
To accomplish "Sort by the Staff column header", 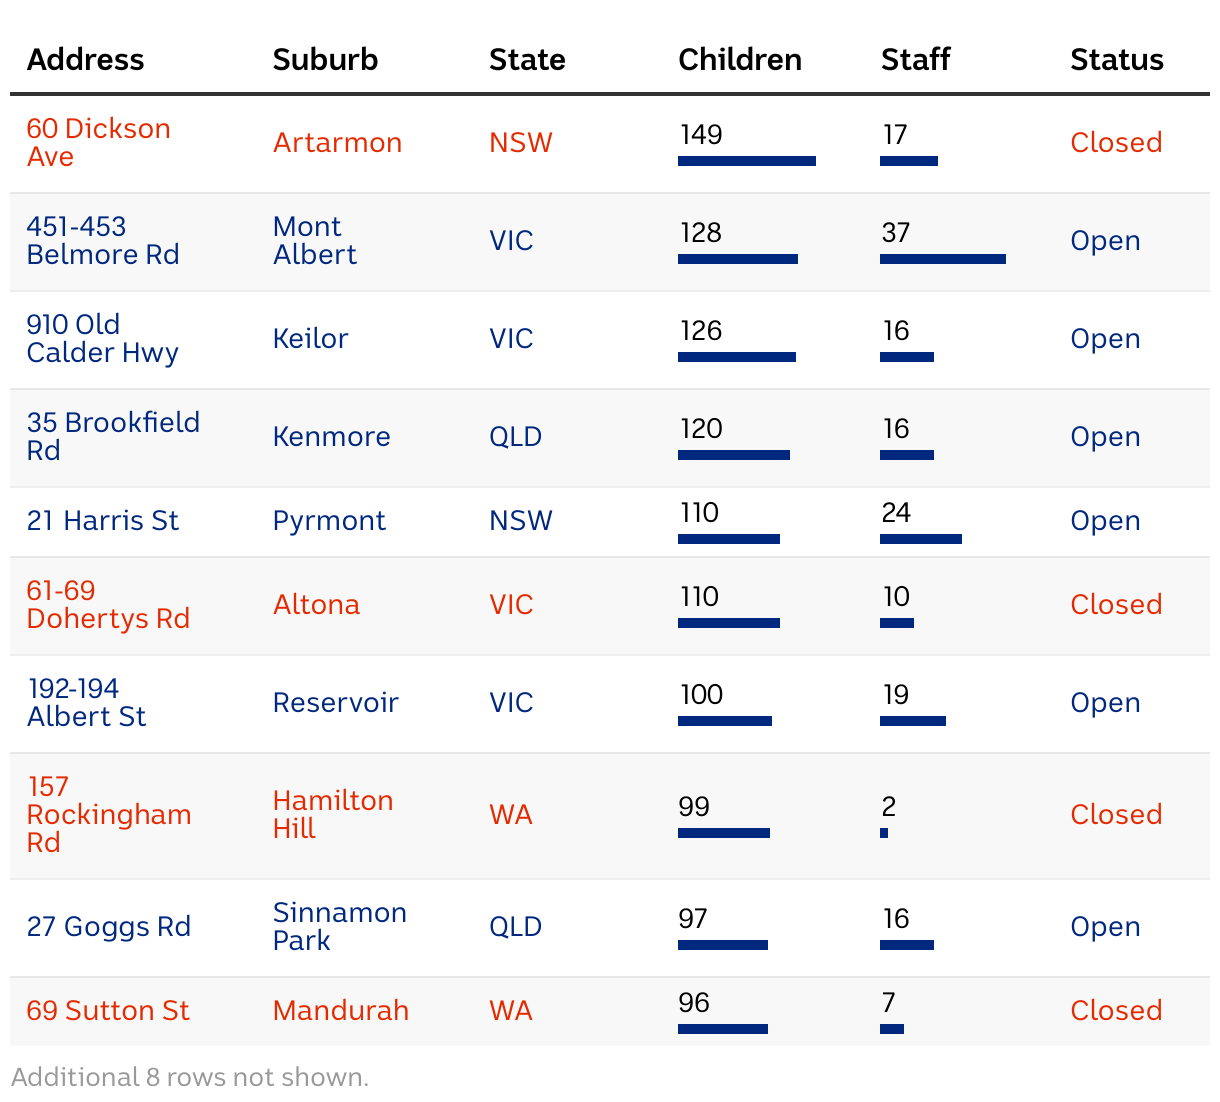I will click(915, 60).
